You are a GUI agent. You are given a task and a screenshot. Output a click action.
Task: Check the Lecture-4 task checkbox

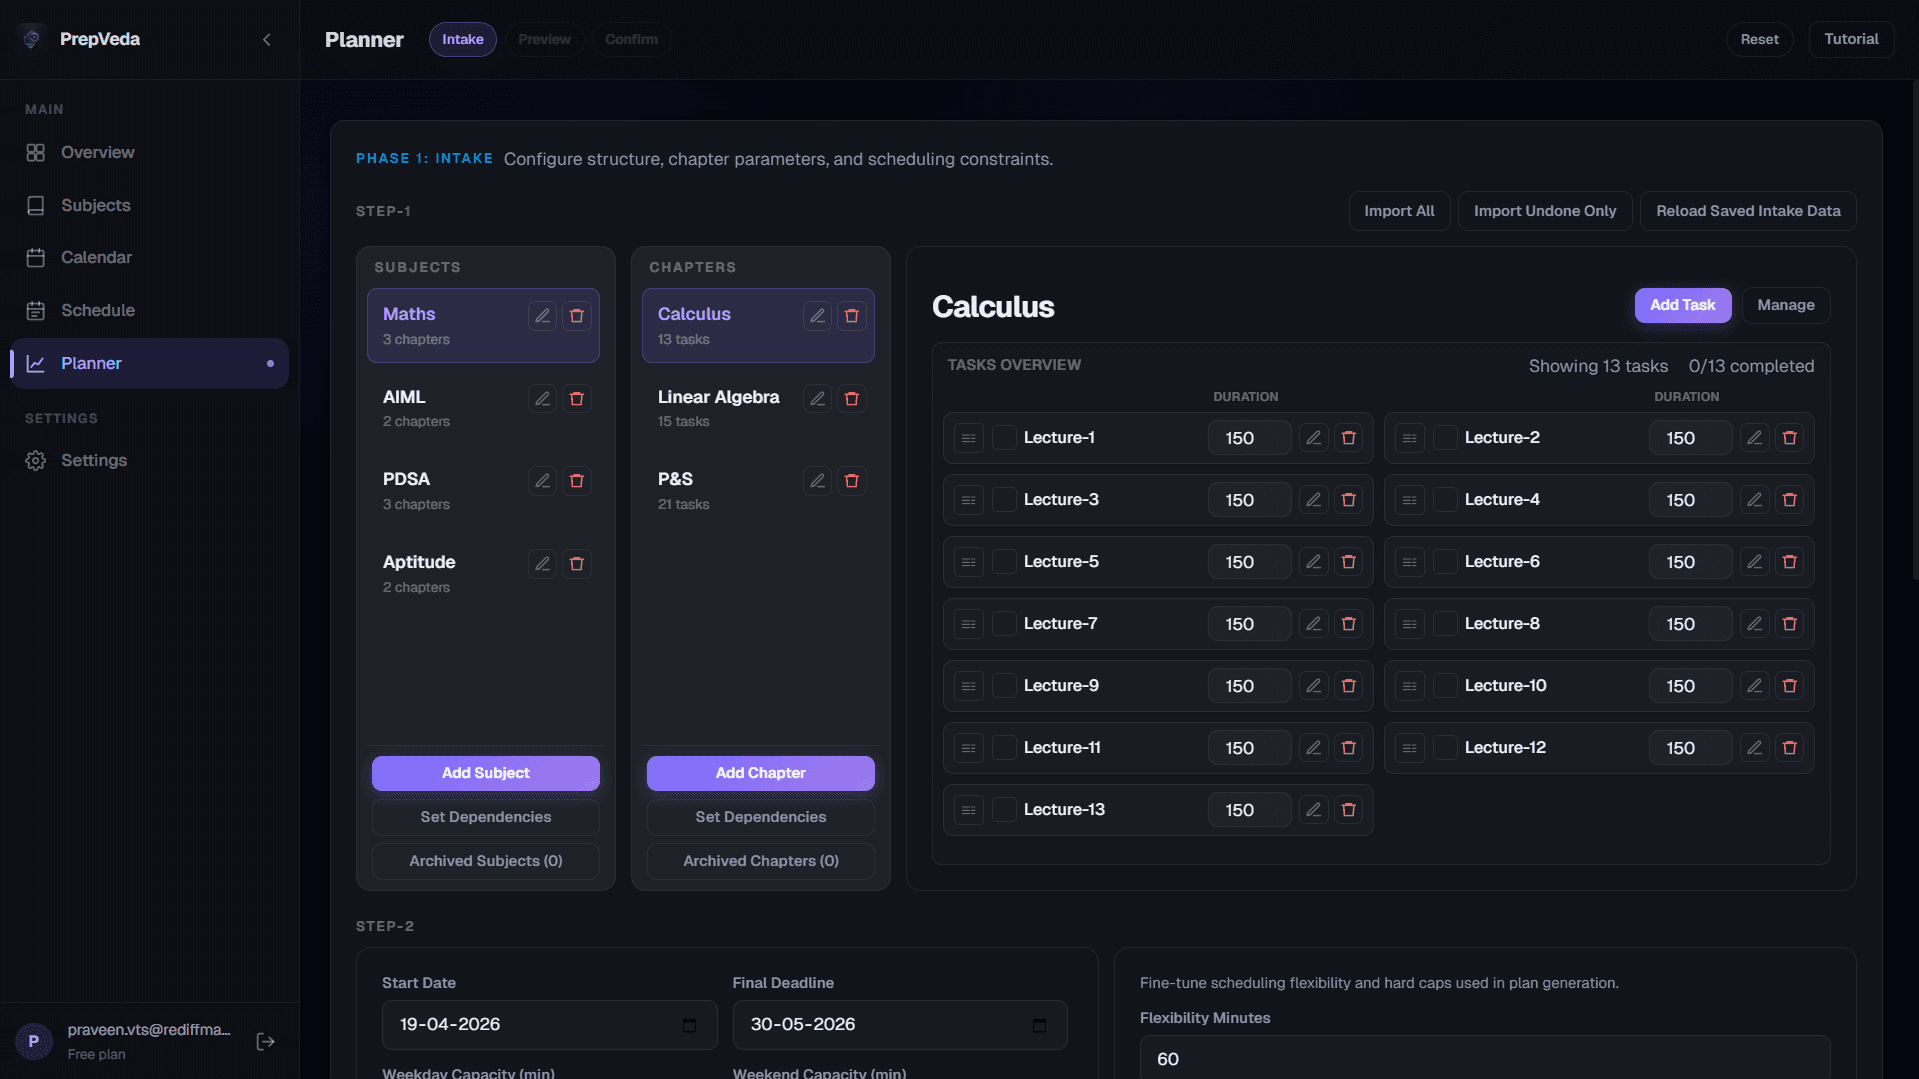coord(1445,500)
